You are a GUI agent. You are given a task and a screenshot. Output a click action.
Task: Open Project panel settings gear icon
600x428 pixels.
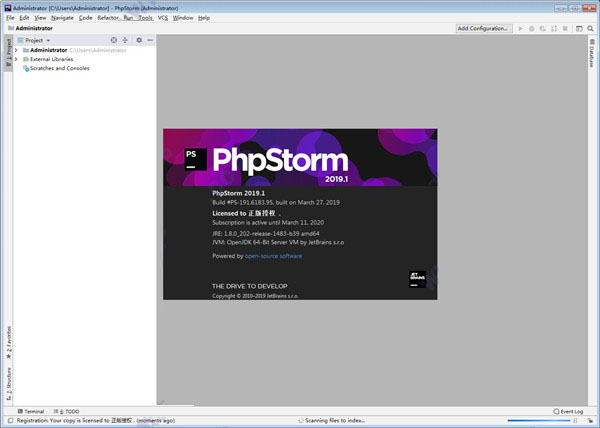coord(139,40)
